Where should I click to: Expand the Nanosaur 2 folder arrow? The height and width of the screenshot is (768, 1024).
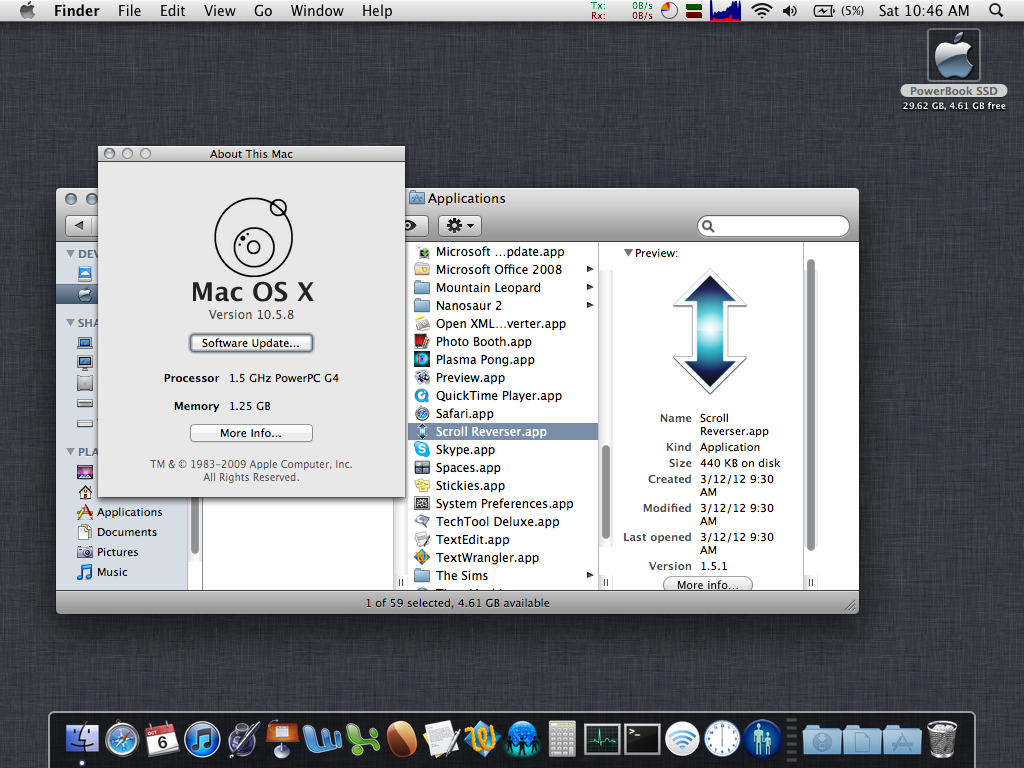click(590, 305)
